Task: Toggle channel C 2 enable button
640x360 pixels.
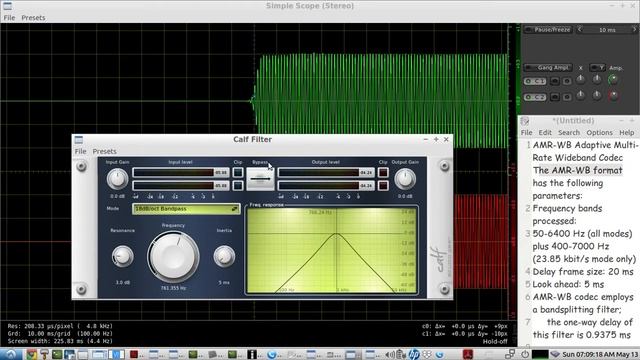Action: 535,97
